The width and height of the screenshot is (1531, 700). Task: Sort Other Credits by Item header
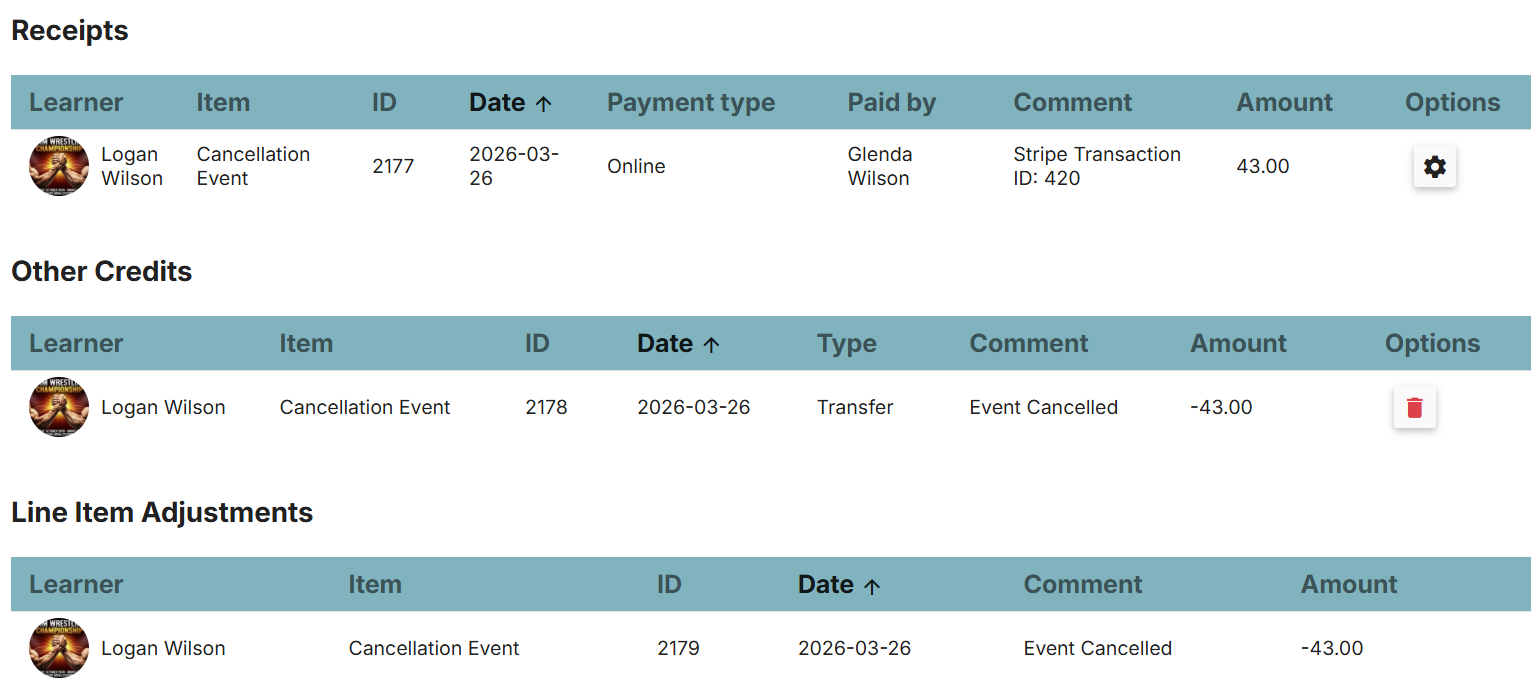point(306,344)
